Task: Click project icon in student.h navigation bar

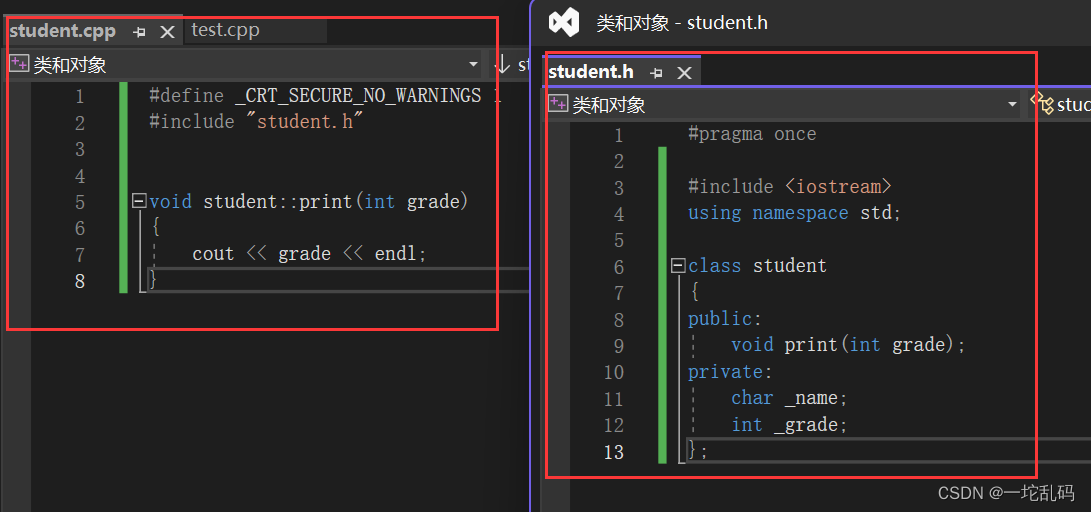Action: pos(557,104)
